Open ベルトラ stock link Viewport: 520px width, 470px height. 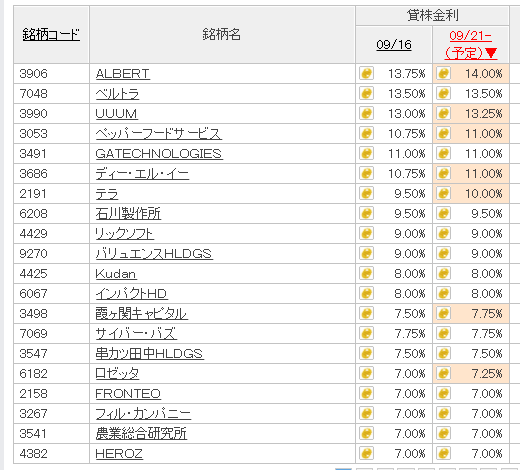[x=117, y=94]
